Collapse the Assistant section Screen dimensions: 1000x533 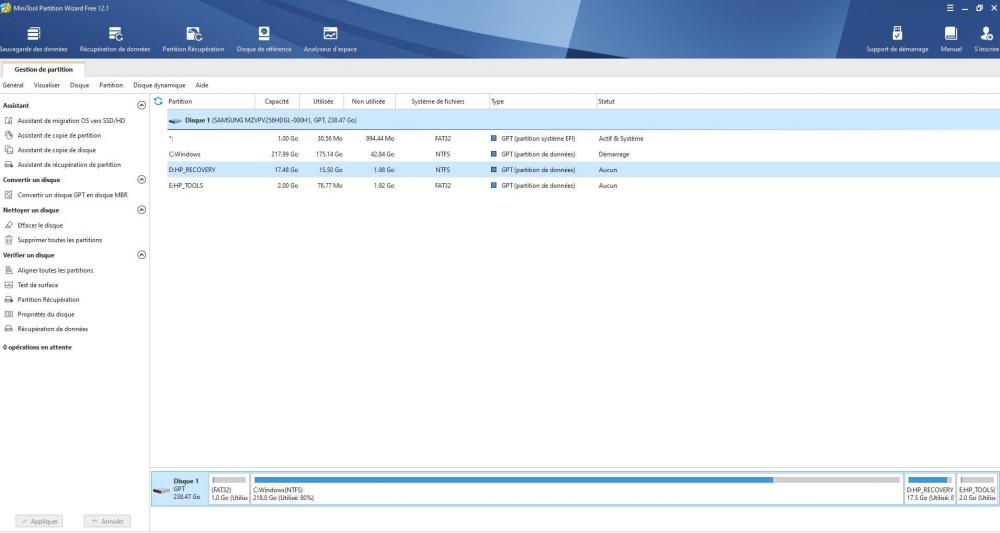pyautogui.click(x=141, y=105)
